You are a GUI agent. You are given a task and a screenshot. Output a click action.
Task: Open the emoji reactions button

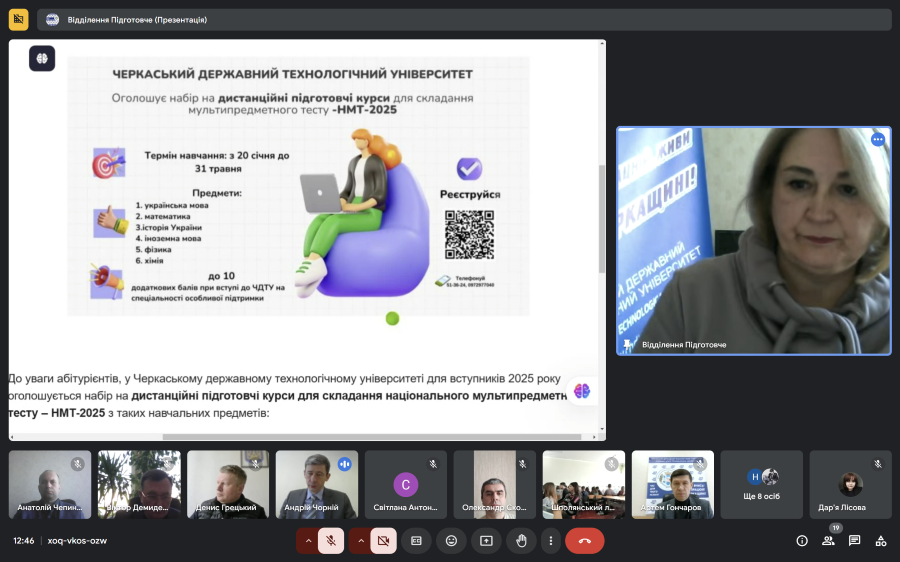pos(451,541)
